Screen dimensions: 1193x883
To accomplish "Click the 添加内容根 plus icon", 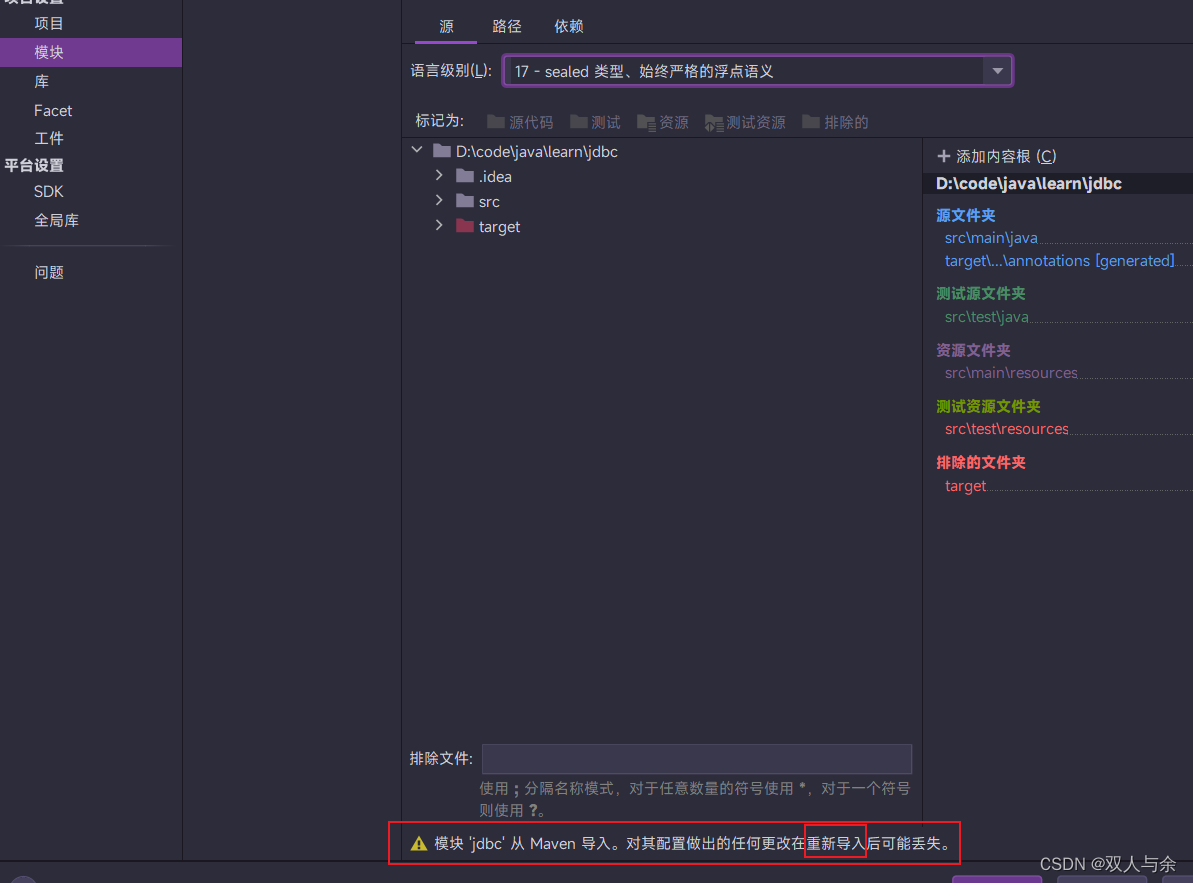I will click(942, 156).
